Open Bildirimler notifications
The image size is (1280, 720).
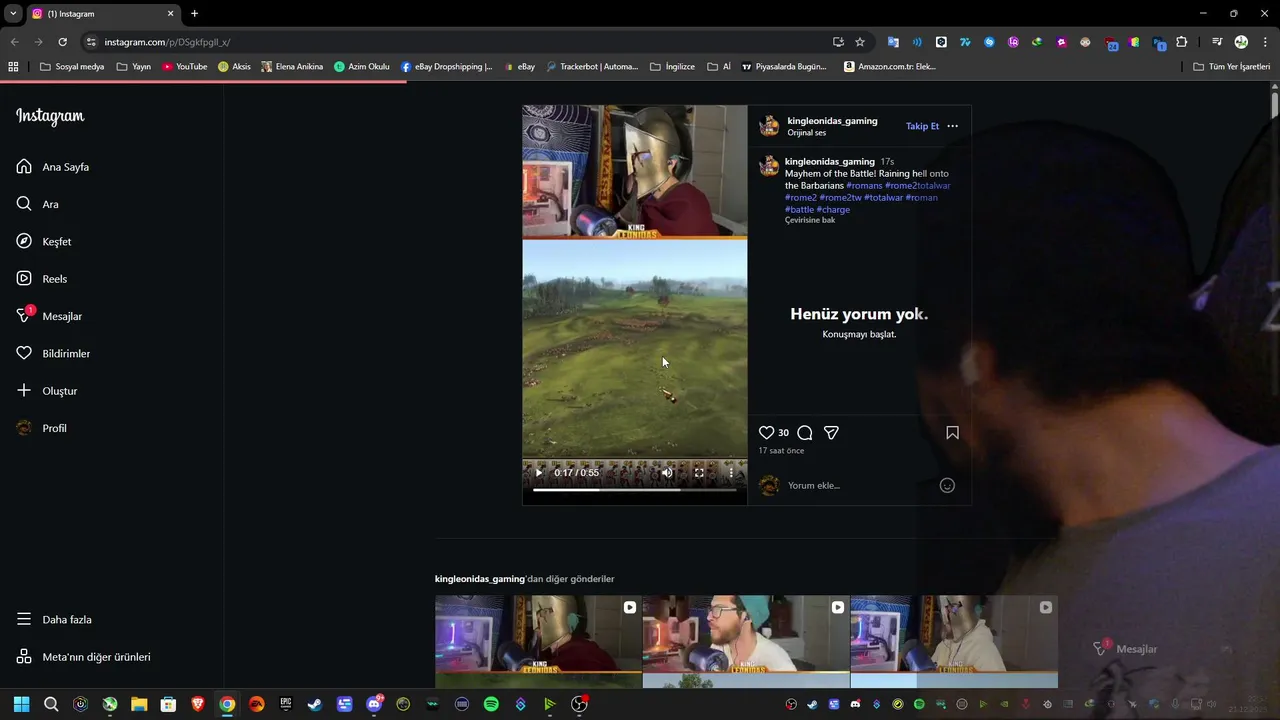coord(53,353)
